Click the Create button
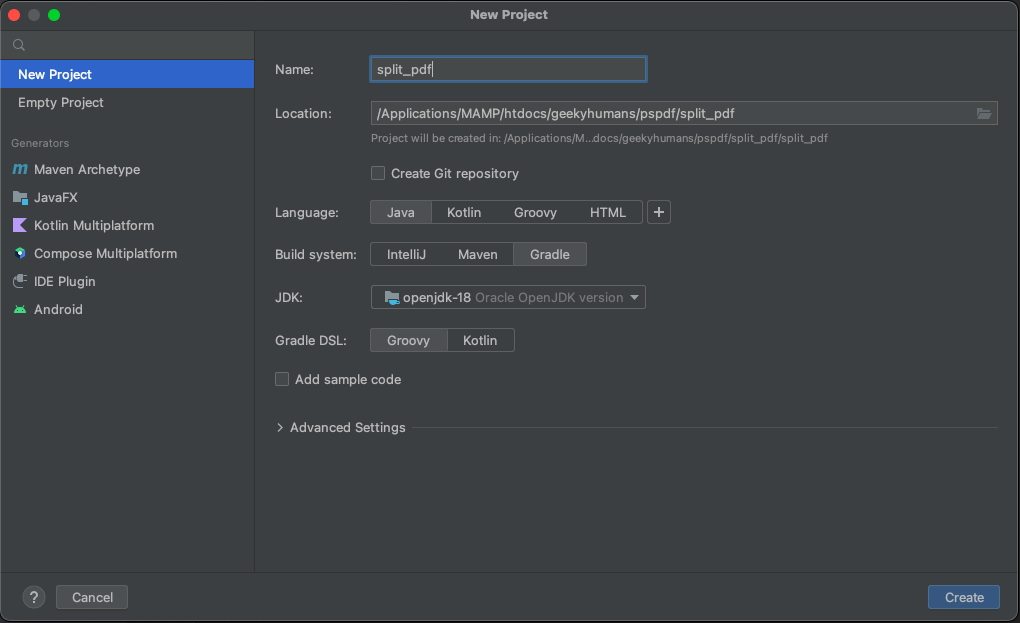This screenshot has width=1020, height=623. tap(963, 597)
